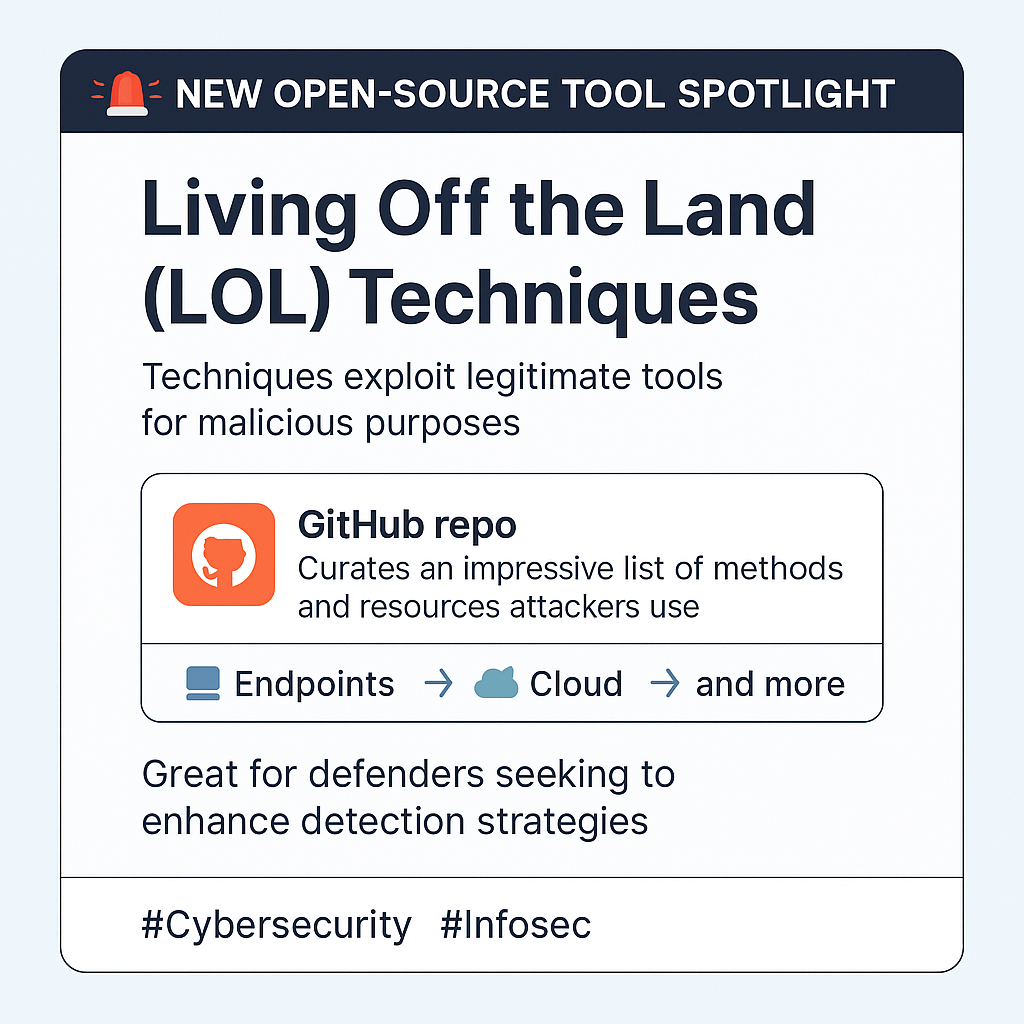Image resolution: width=1024 pixels, height=1024 pixels.
Task: Click the blue cloud icon
Action: [x=496, y=682]
